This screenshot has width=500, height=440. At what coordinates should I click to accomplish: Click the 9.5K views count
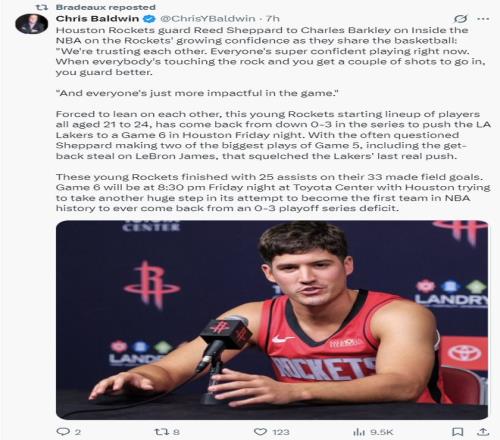[382, 432]
